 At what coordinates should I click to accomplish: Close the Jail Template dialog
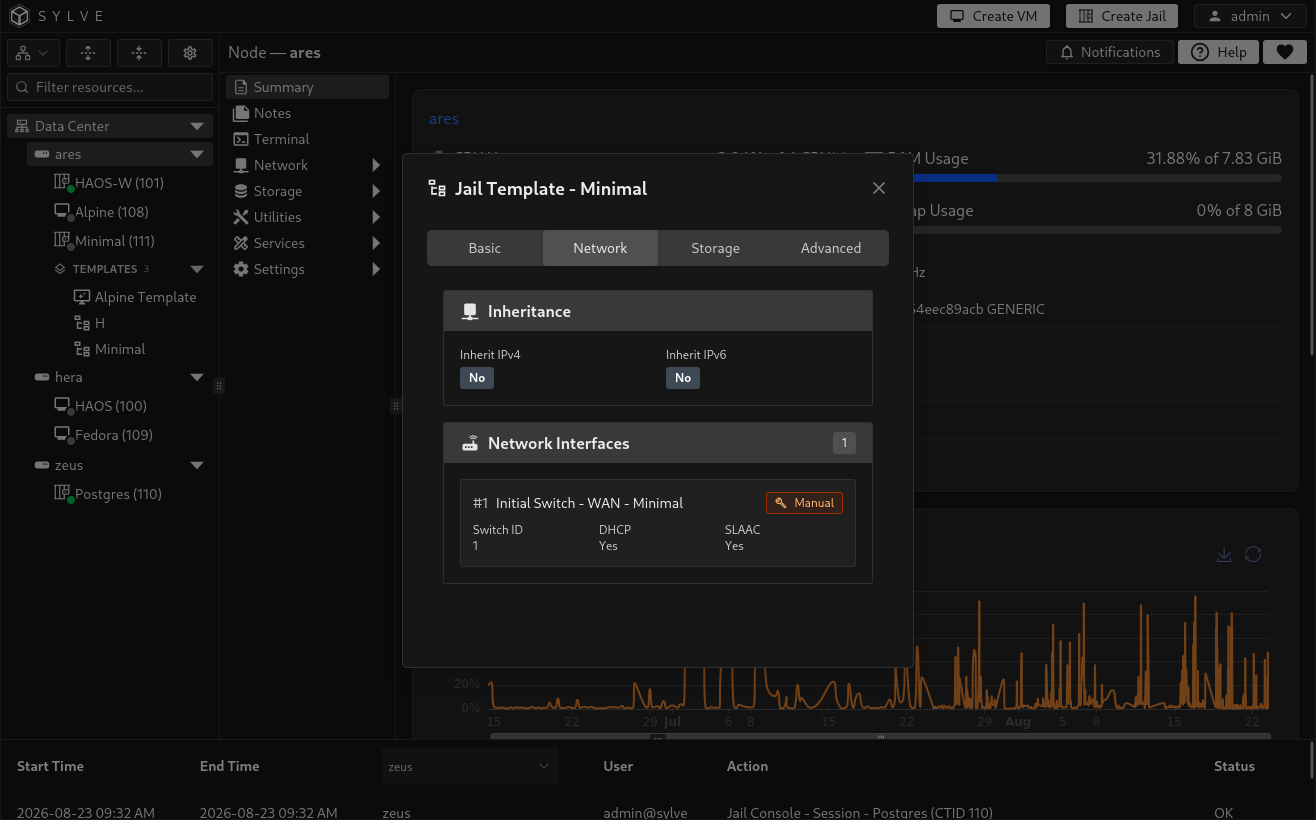click(879, 188)
